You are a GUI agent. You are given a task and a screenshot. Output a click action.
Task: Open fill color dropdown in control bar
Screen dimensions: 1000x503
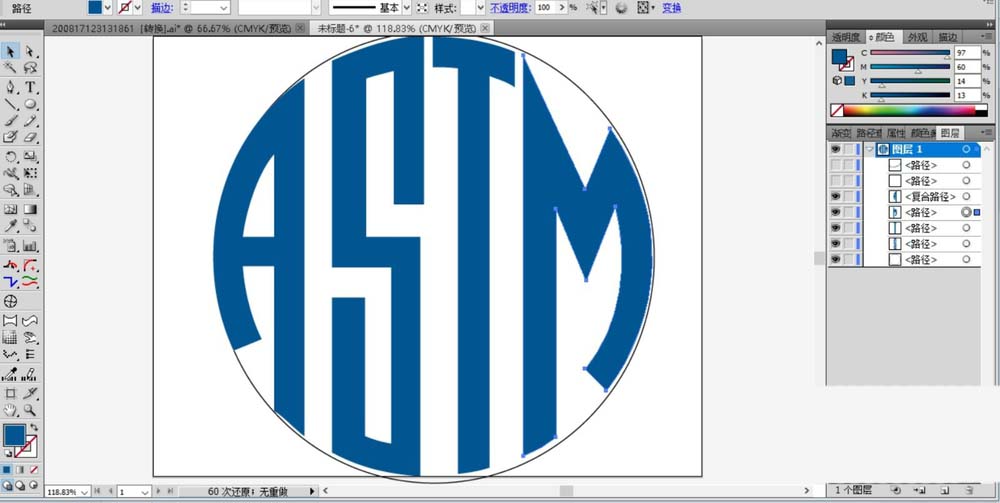(108, 8)
